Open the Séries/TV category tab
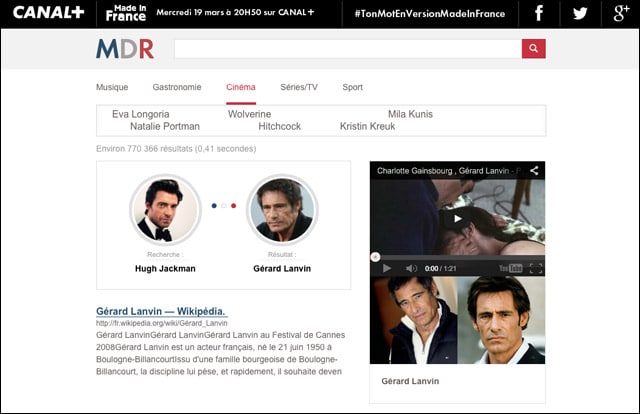The width and height of the screenshot is (640, 414). coord(299,87)
